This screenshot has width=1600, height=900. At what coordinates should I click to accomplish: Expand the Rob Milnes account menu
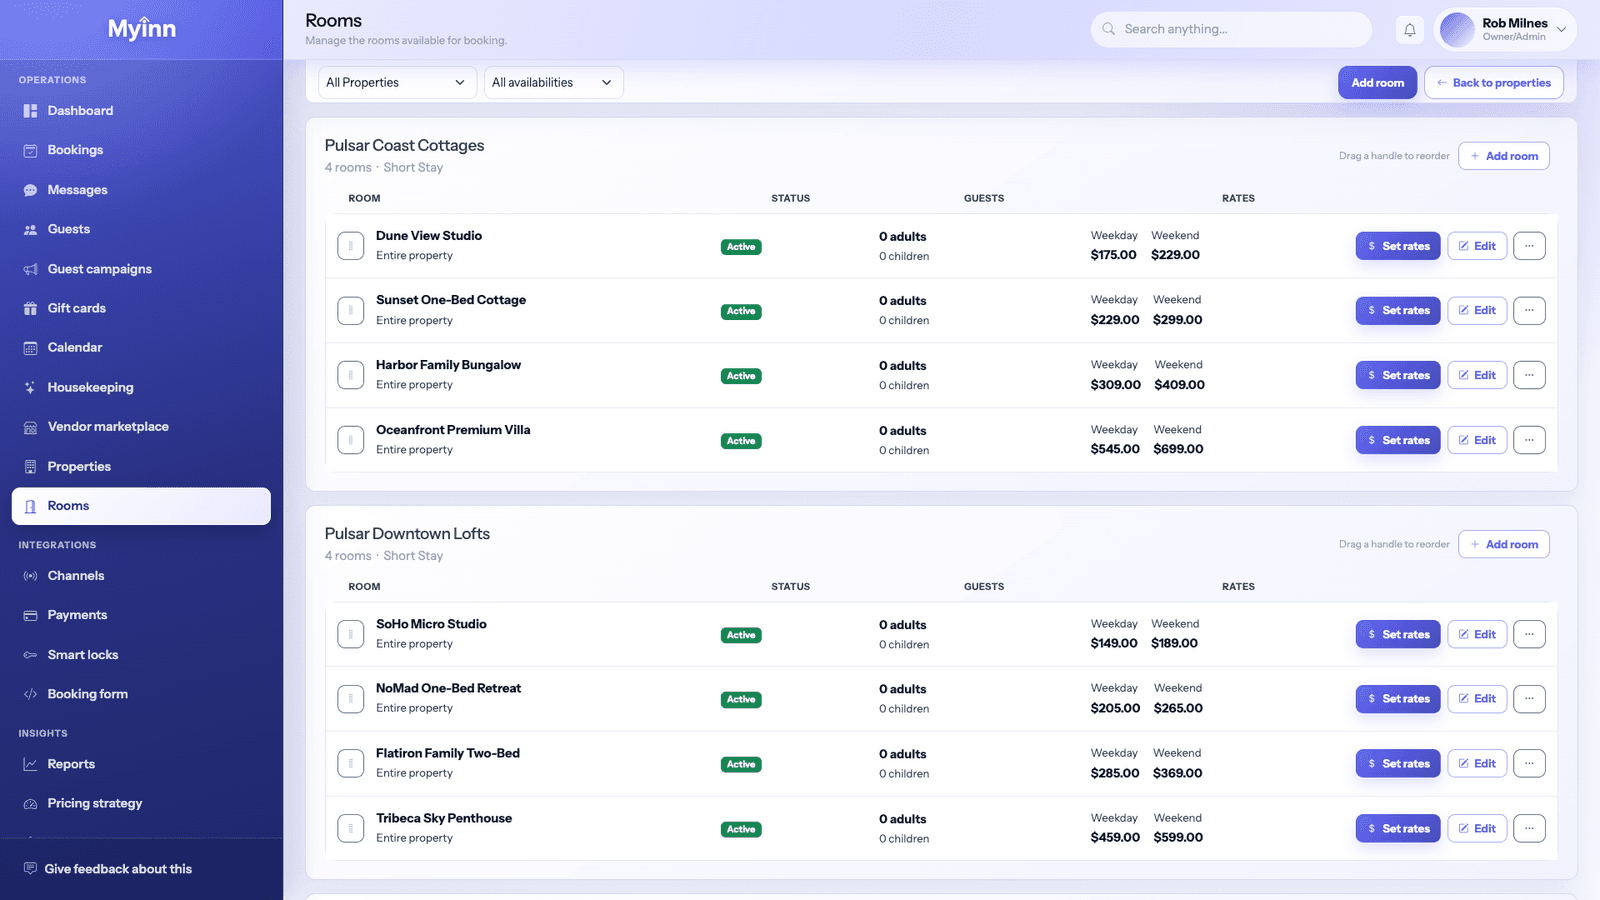point(1505,30)
